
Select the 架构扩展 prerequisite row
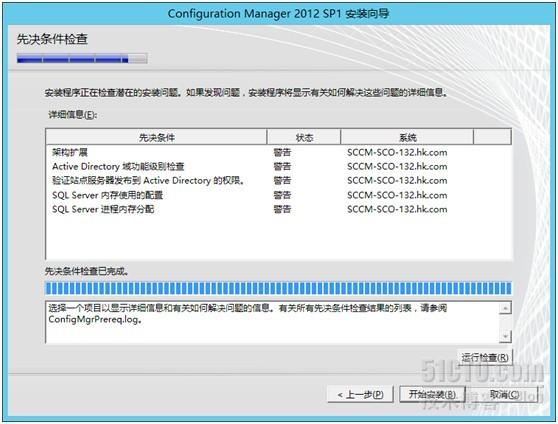pyautogui.click(x=279, y=152)
